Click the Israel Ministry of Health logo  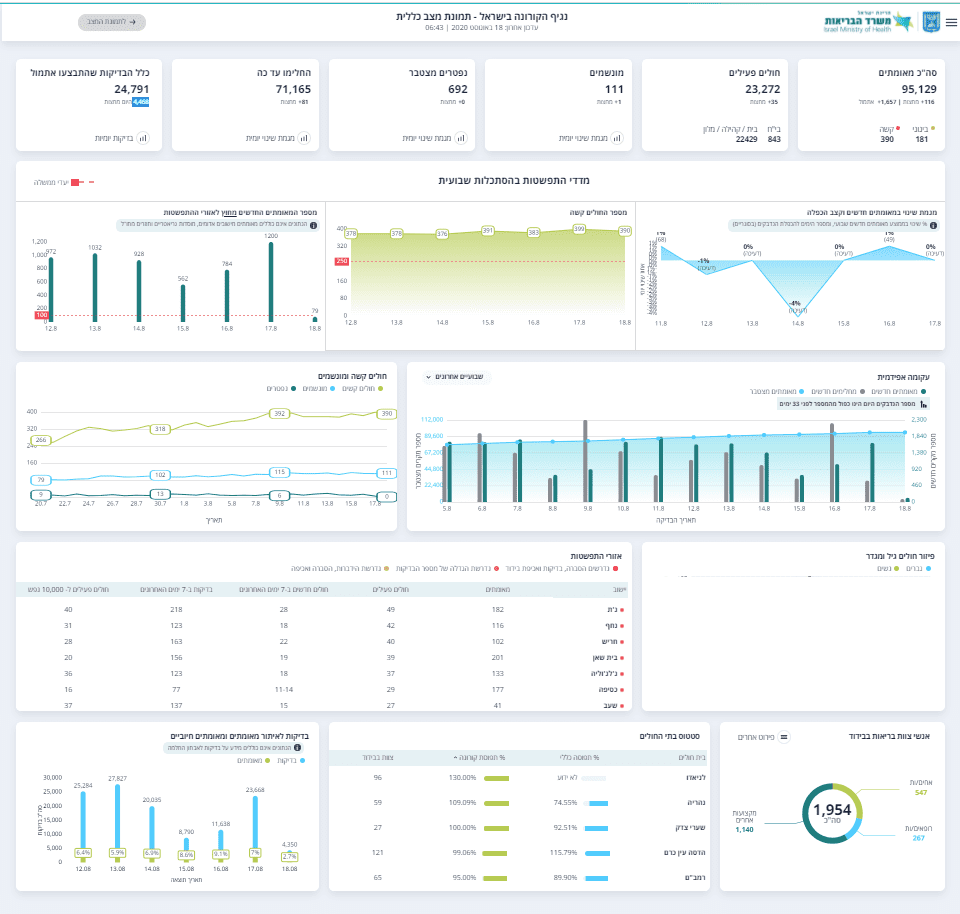[868, 21]
